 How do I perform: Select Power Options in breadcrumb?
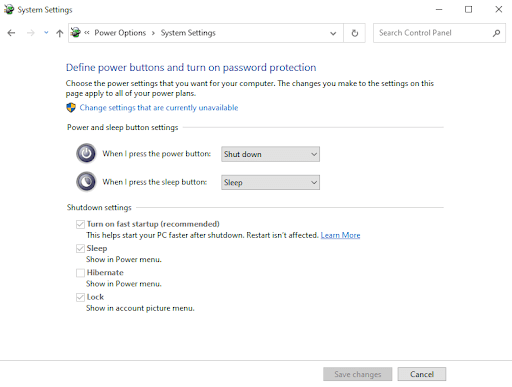(120, 33)
